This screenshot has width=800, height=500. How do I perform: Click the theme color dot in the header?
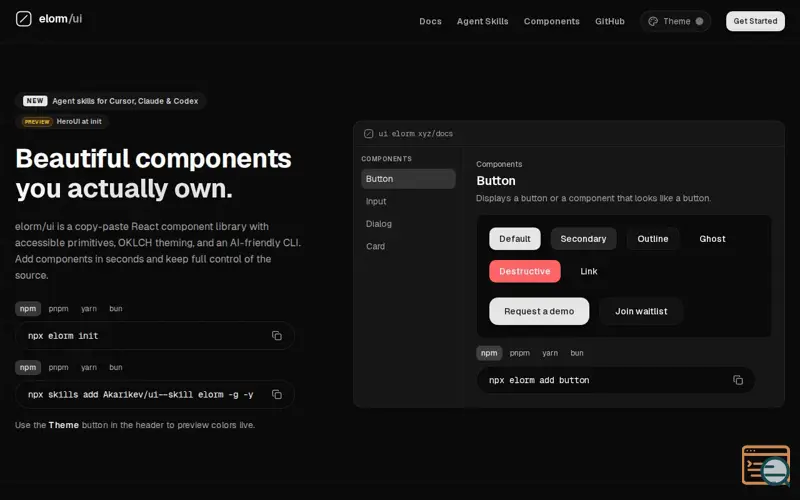(699, 21)
